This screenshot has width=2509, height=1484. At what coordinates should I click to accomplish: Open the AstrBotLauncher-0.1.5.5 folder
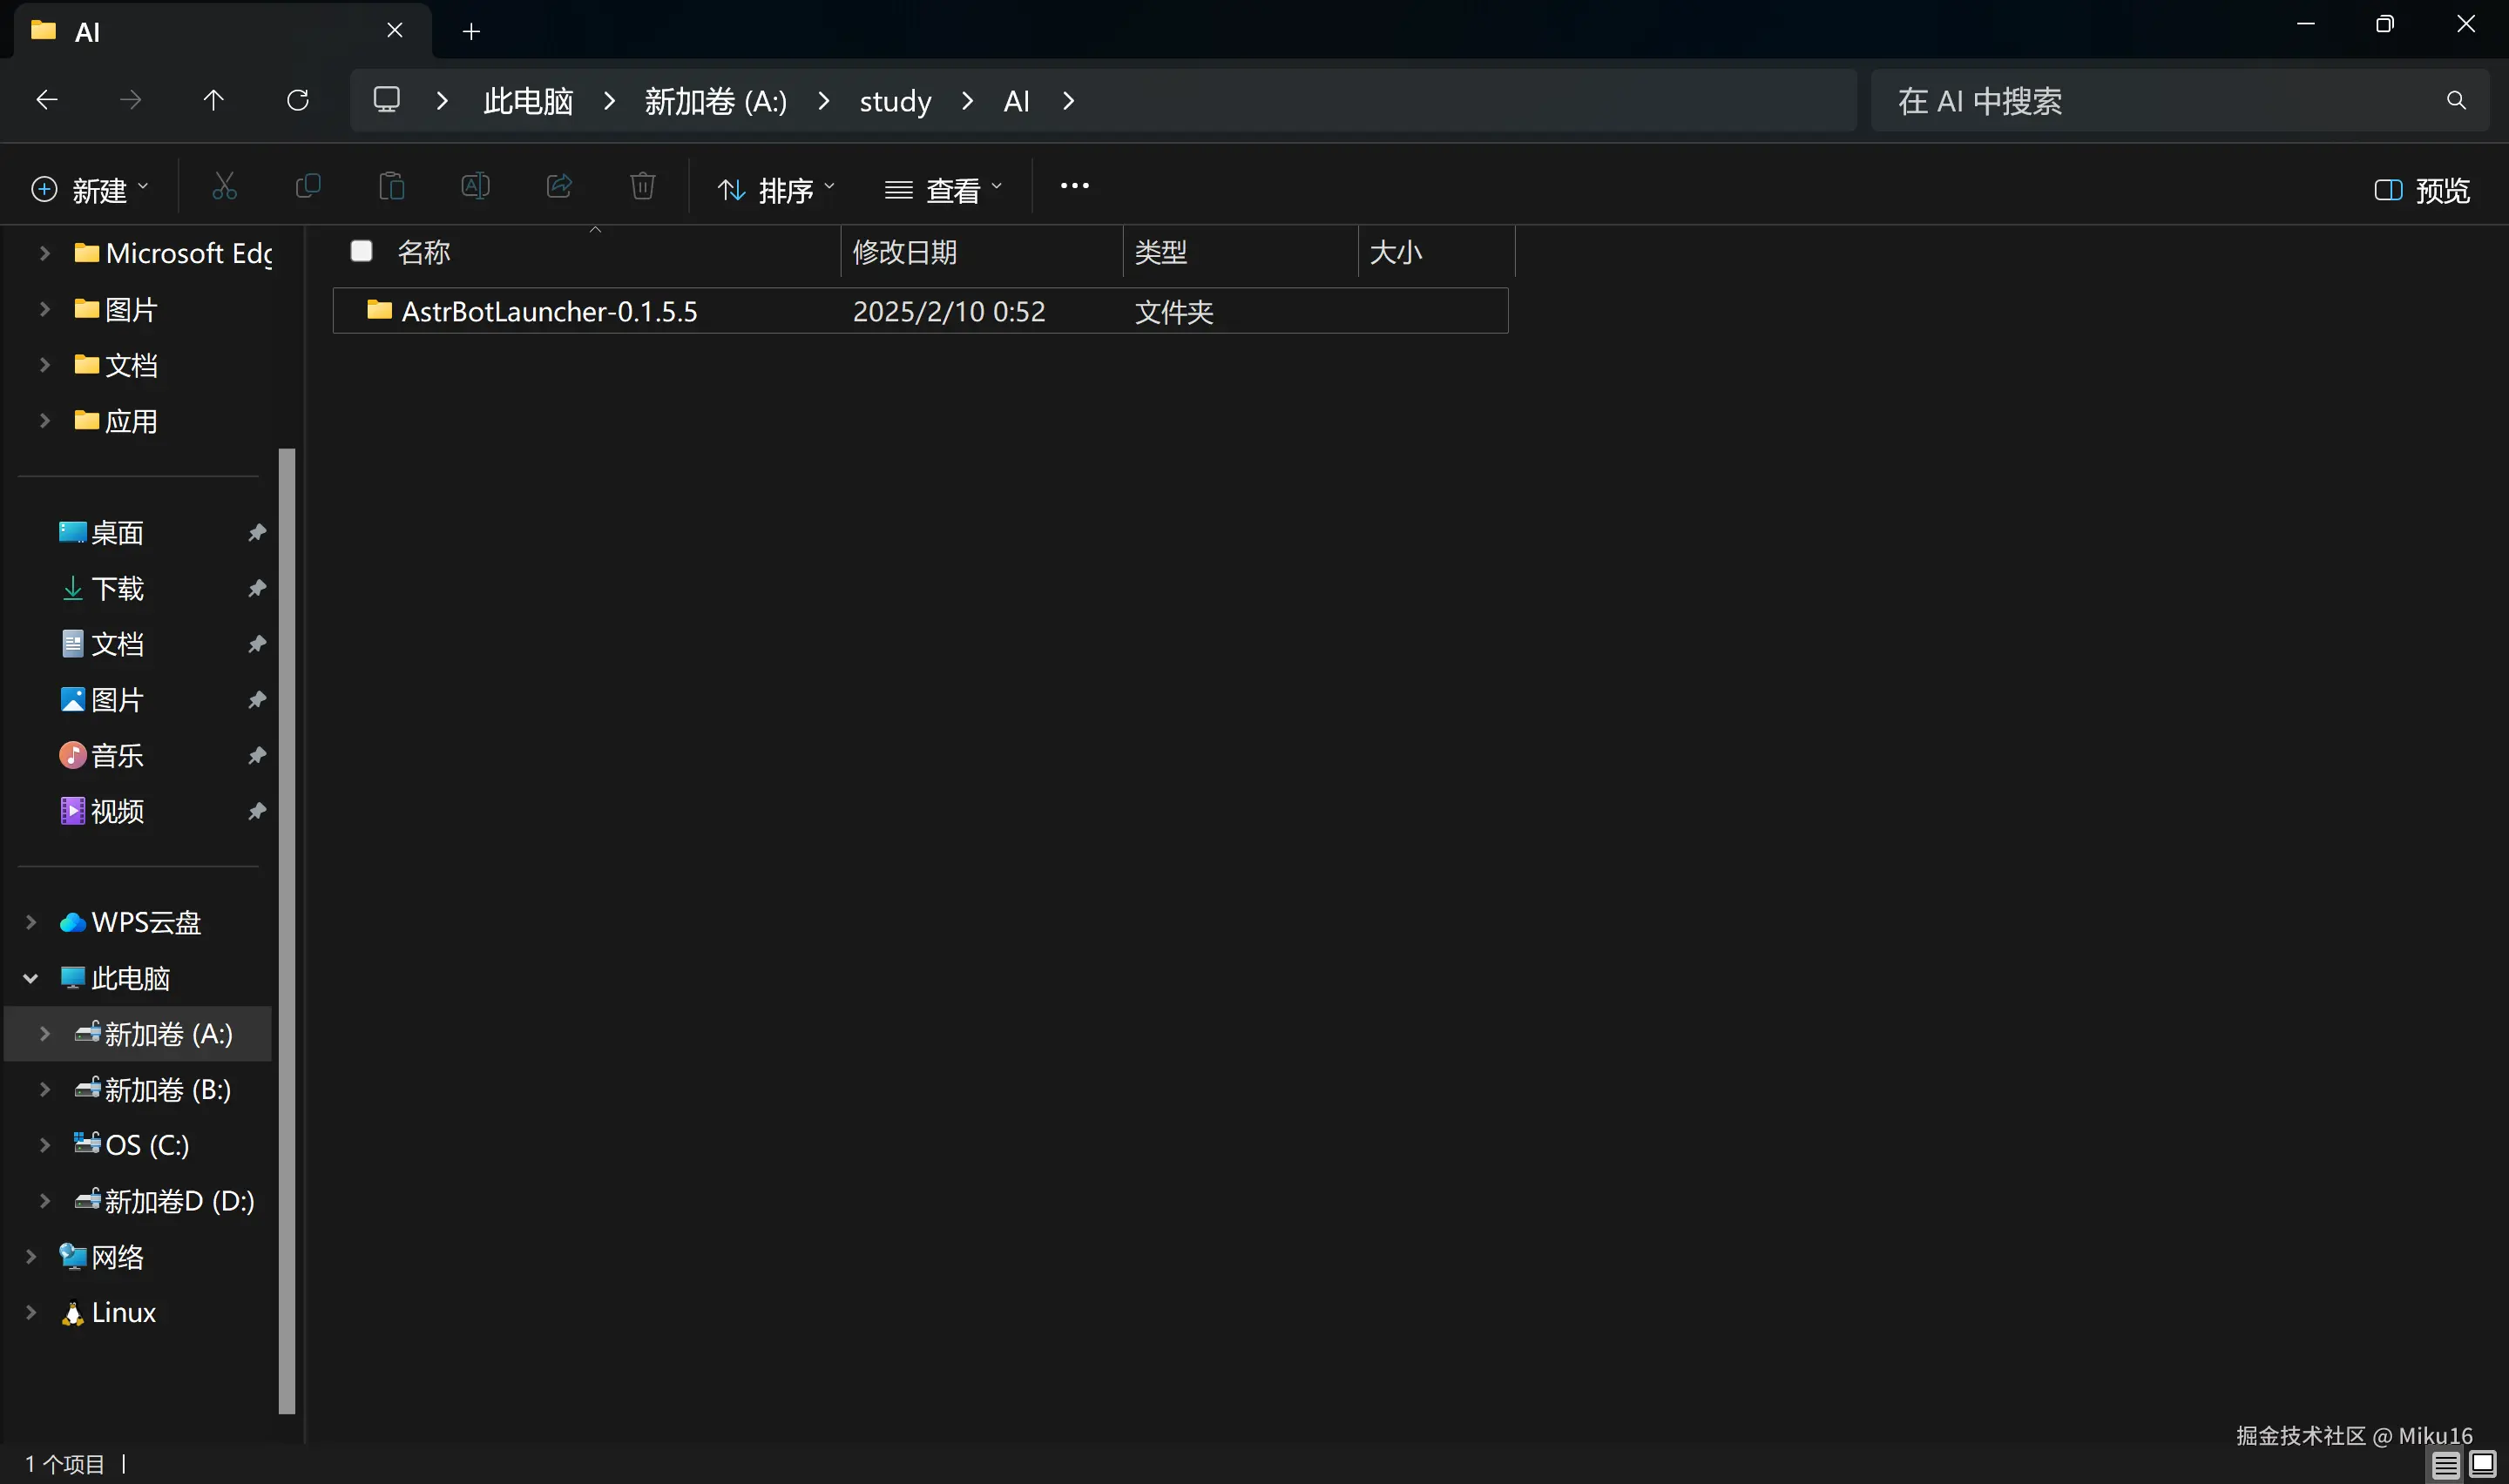549,312
